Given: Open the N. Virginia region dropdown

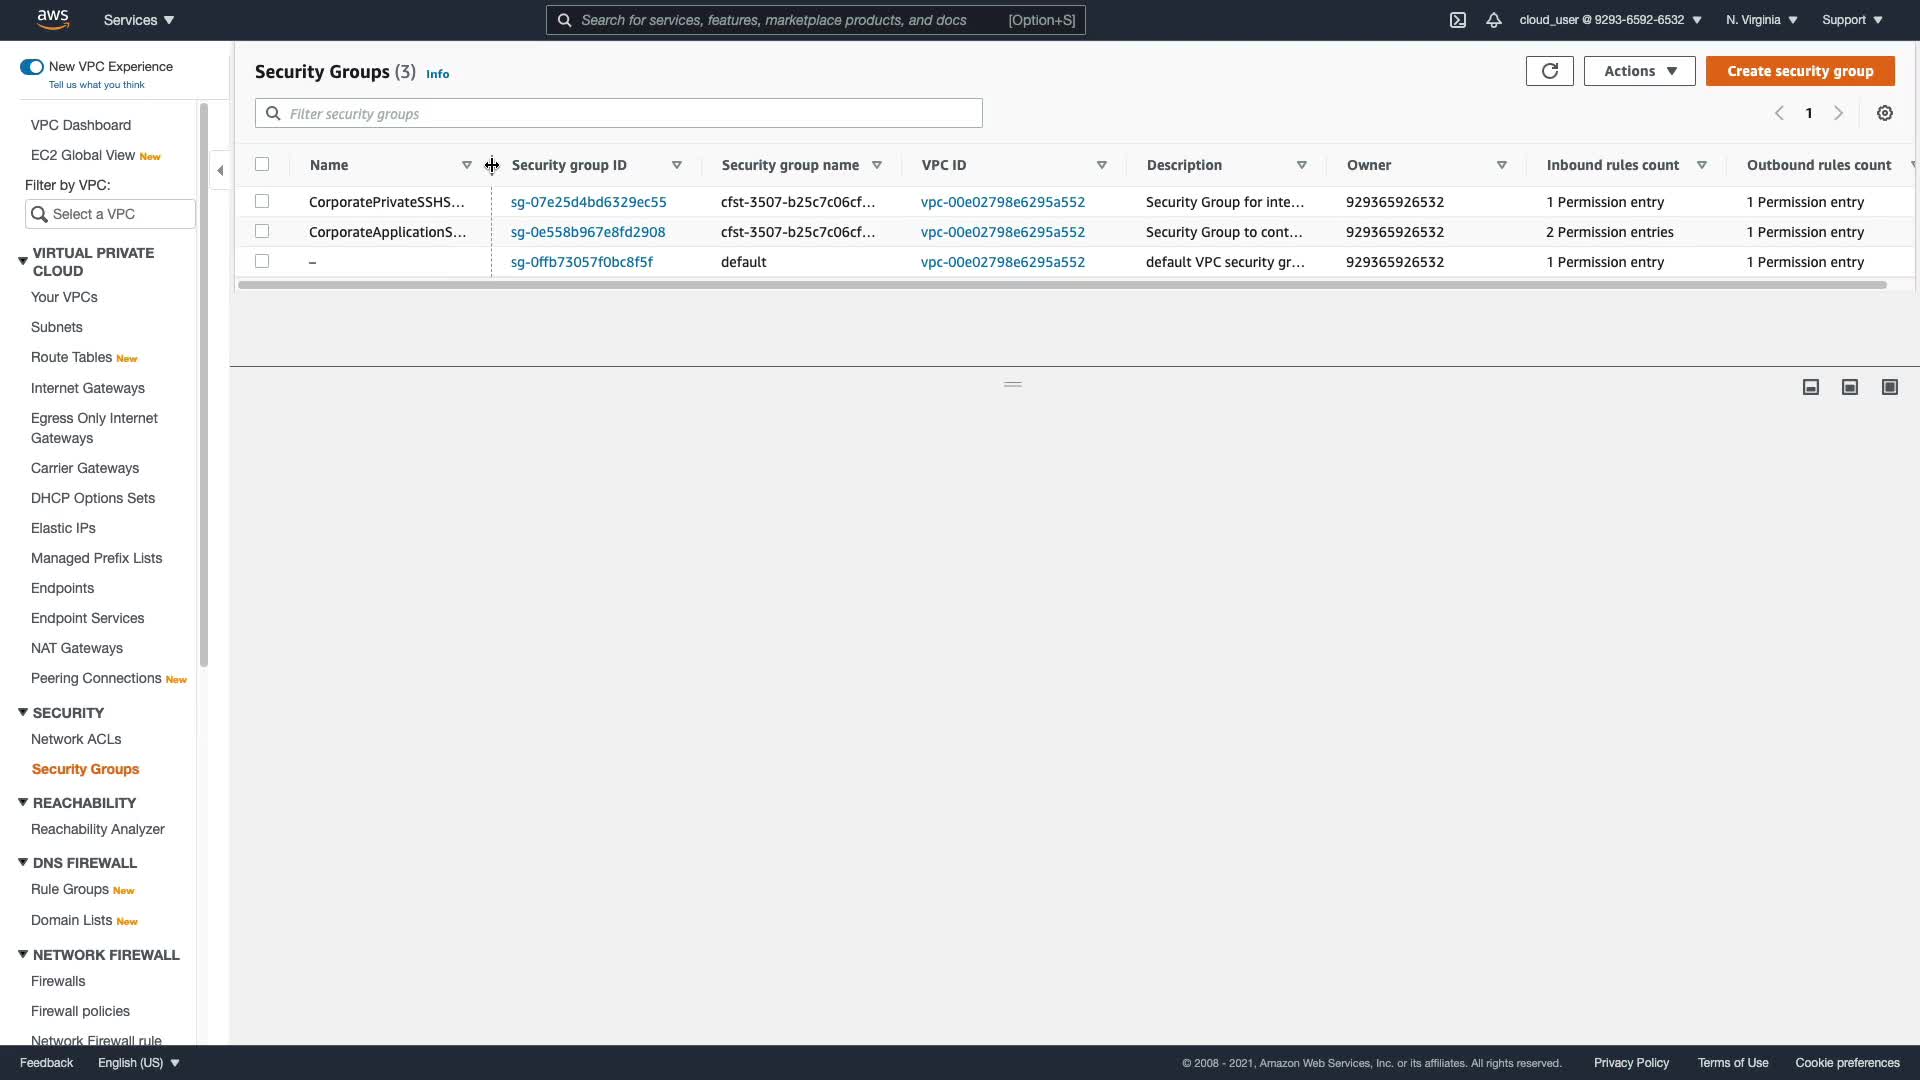Looking at the screenshot, I should [1761, 20].
